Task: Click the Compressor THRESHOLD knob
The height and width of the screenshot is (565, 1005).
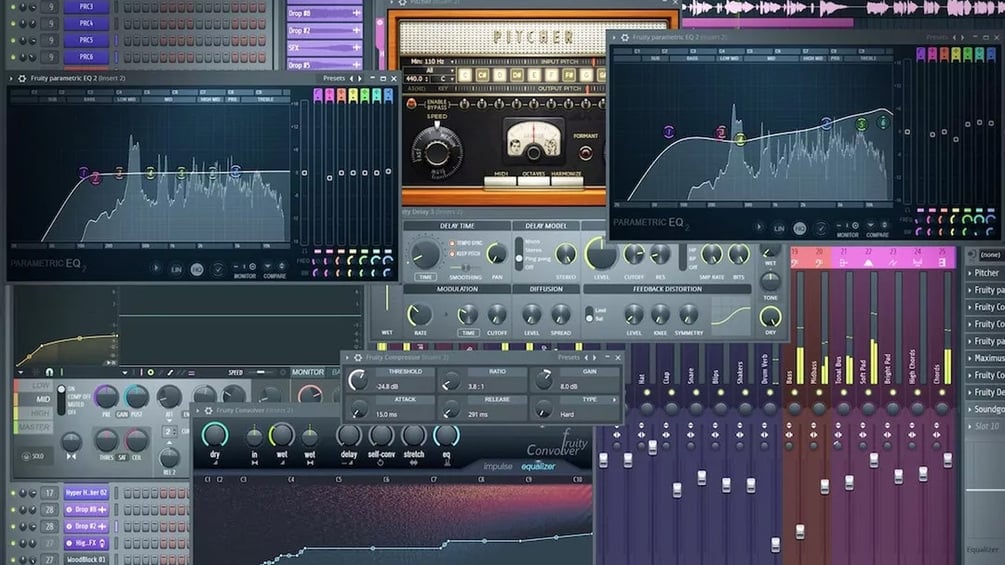Action: click(358, 381)
